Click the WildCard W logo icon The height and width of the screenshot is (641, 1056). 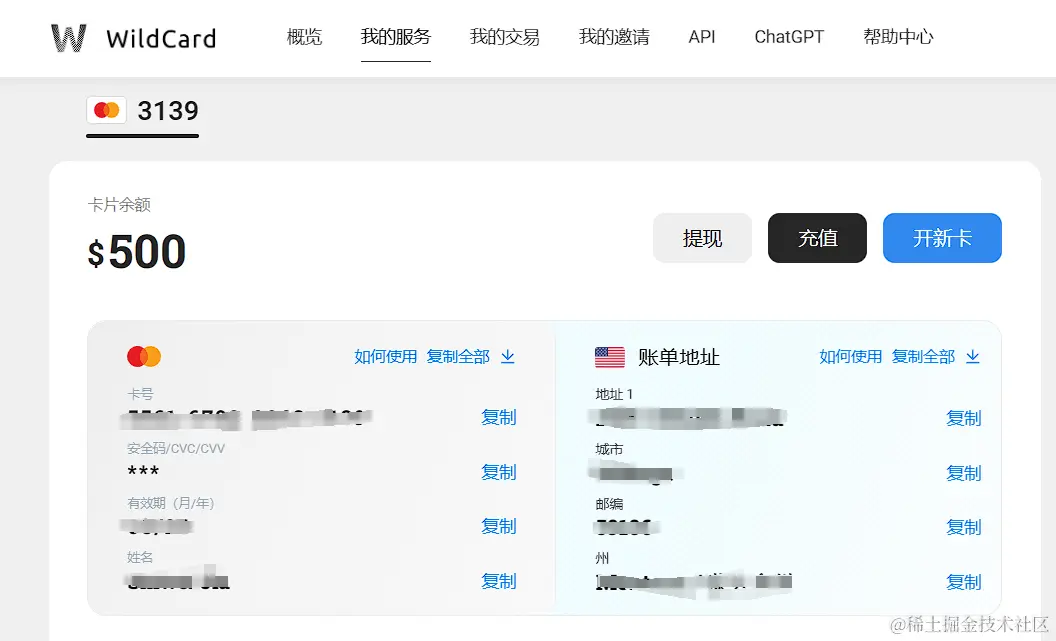69,38
